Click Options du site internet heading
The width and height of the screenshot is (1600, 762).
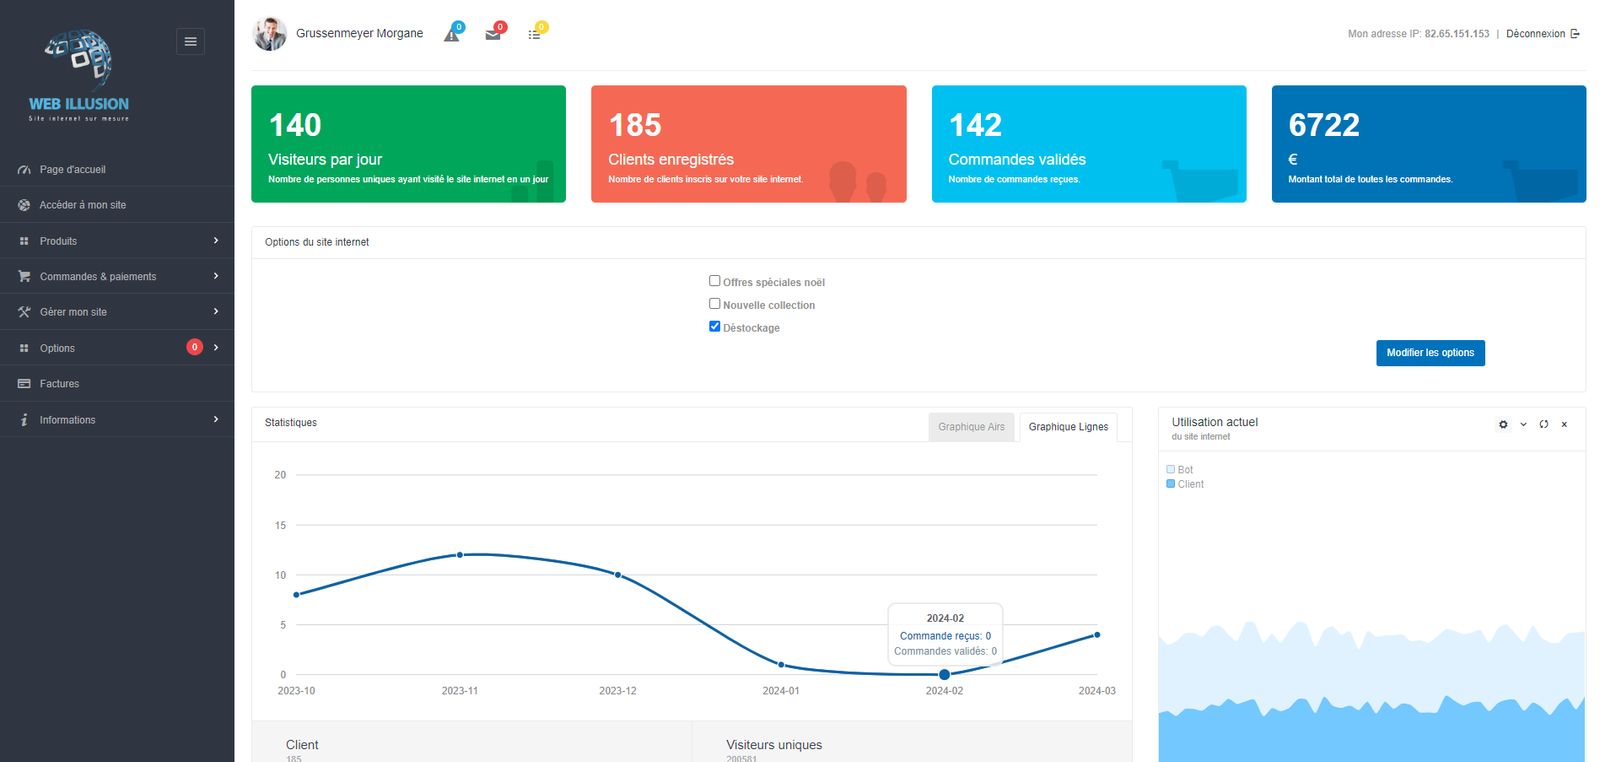pyautogui.click(x=317, y=242)
